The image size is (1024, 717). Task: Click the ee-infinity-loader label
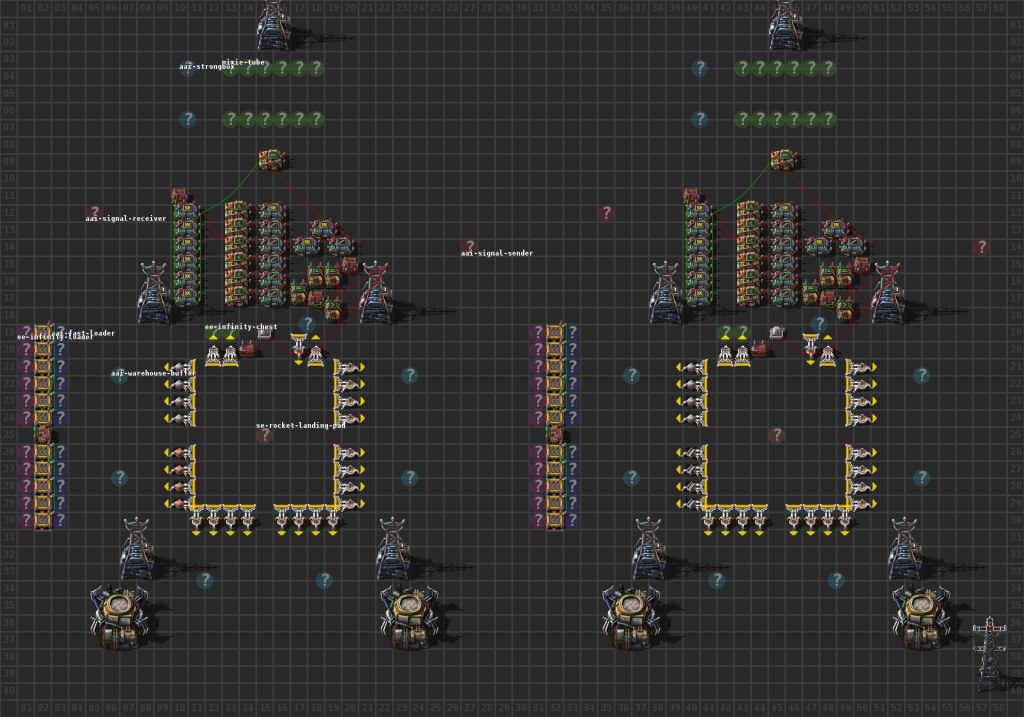tap(55, 337)
